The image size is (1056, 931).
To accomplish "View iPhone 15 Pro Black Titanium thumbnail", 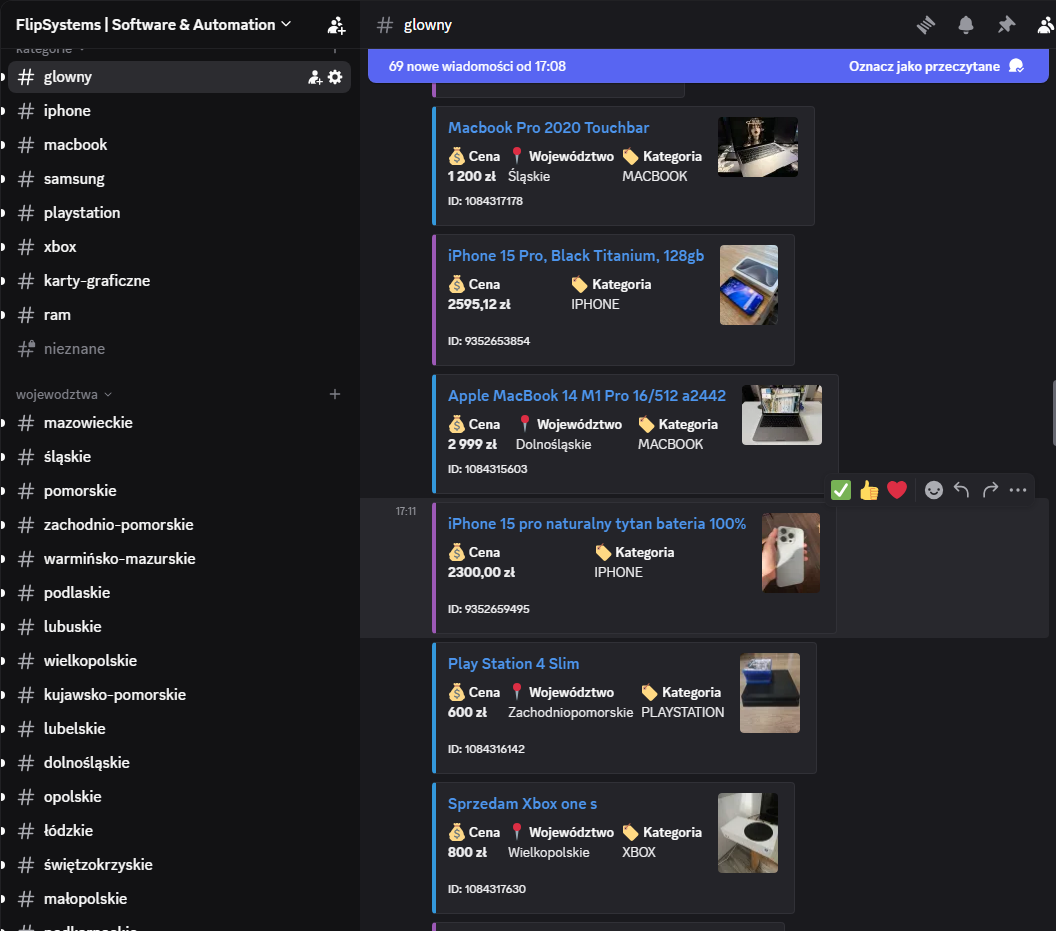I will coord(749,285).
